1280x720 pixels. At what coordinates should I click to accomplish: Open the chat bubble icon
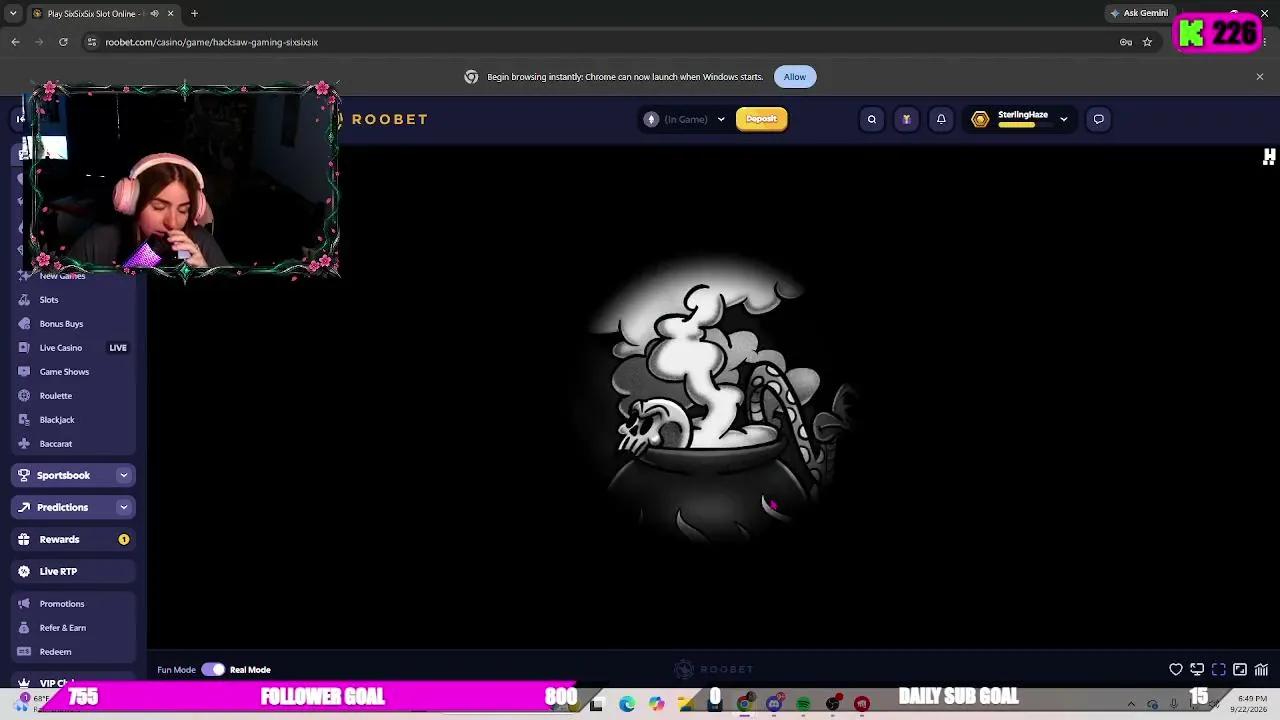click(1098, 119)
